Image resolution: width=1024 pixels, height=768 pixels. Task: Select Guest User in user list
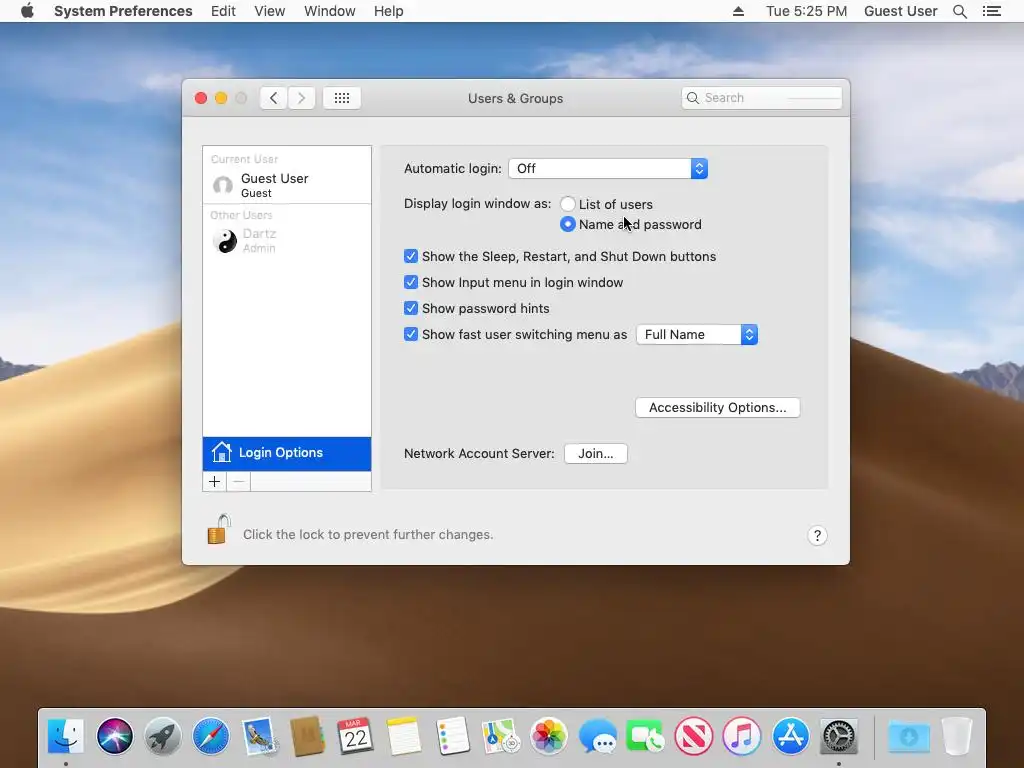(x=287, y=185)
